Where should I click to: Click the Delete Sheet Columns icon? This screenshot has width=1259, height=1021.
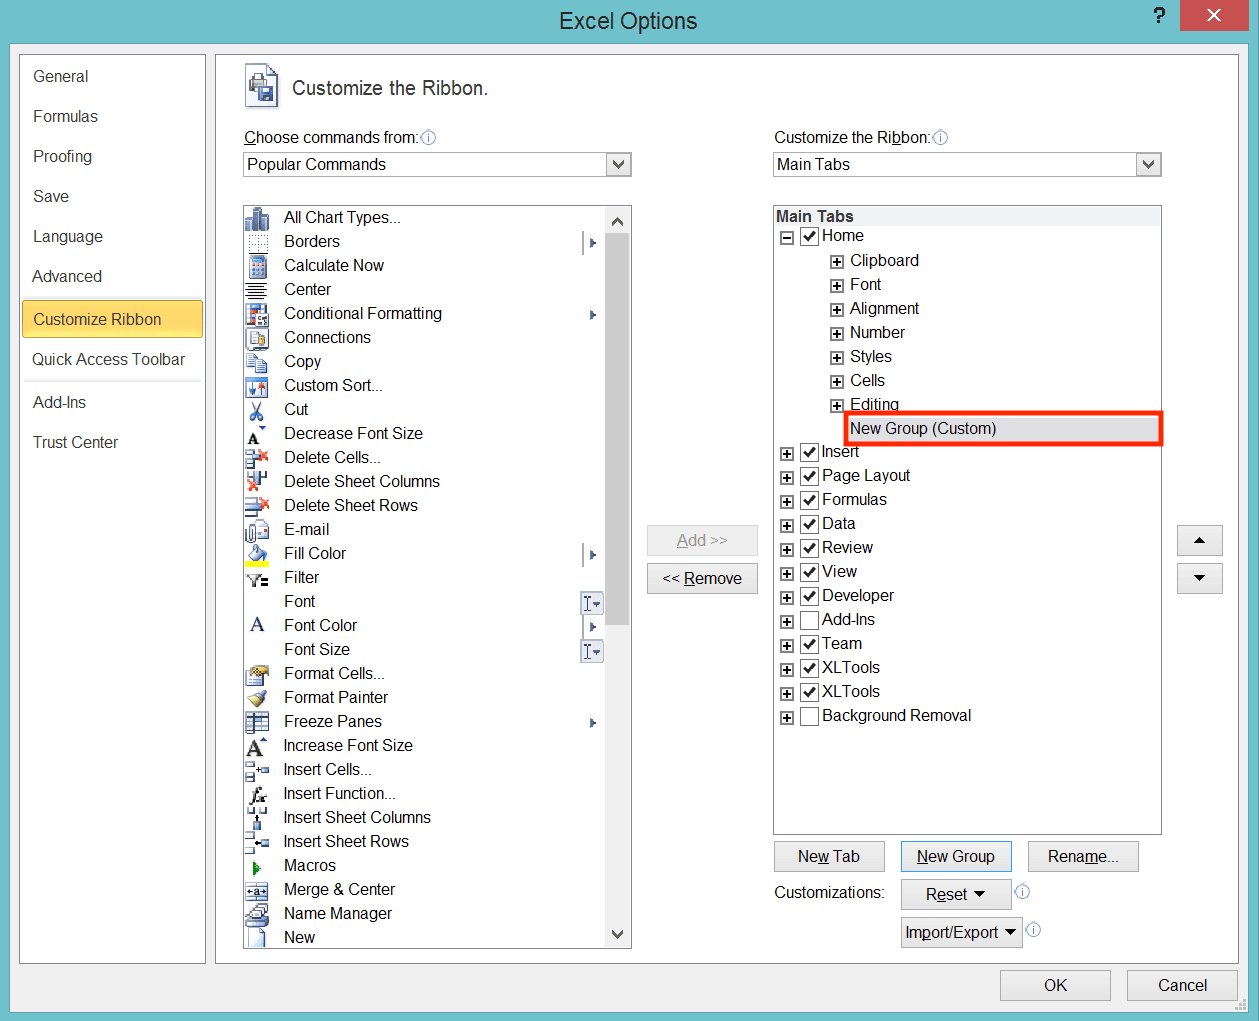[257, 482]
